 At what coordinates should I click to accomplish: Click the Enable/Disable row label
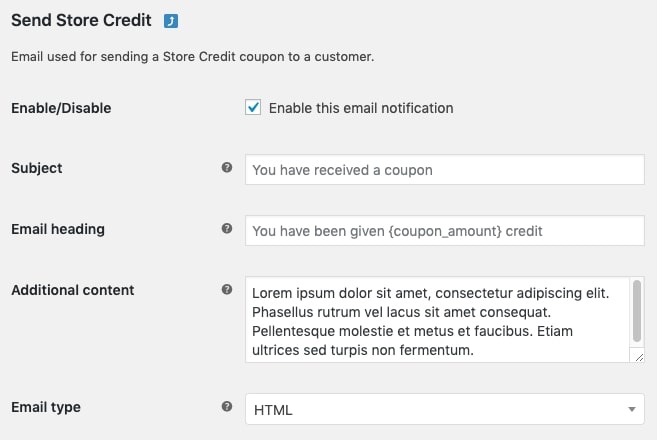(x=61, y=108)
